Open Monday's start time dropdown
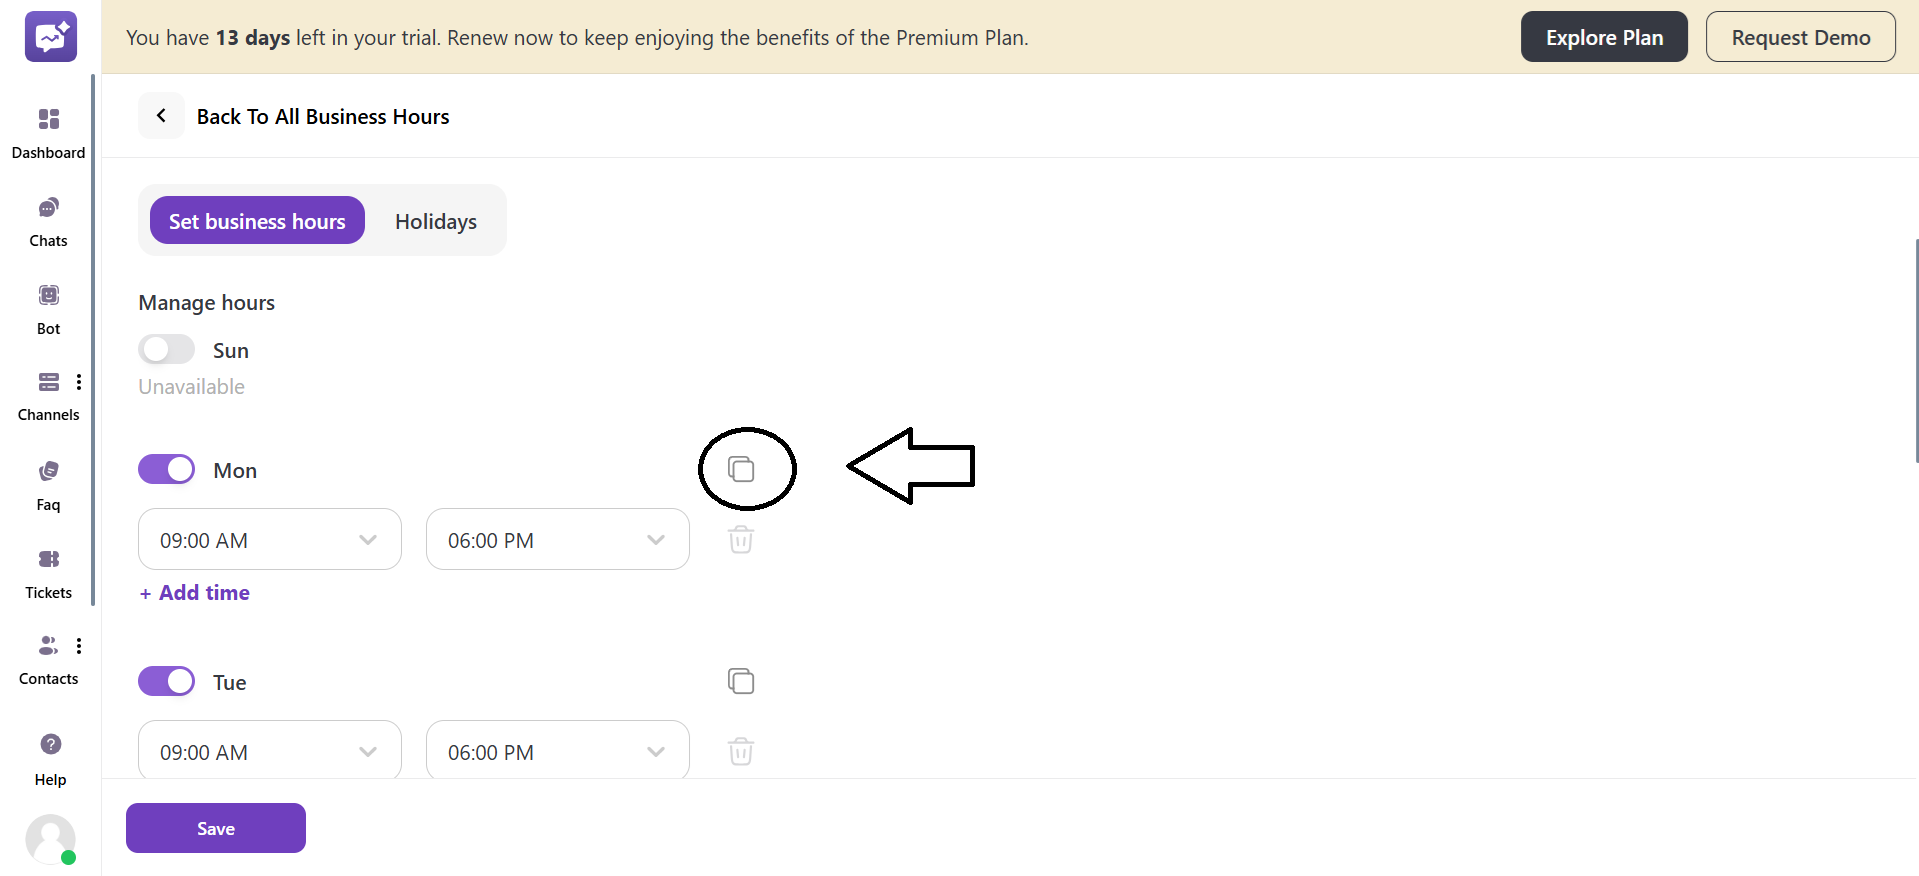This screenshot has height=876, width=1919. 268,539
